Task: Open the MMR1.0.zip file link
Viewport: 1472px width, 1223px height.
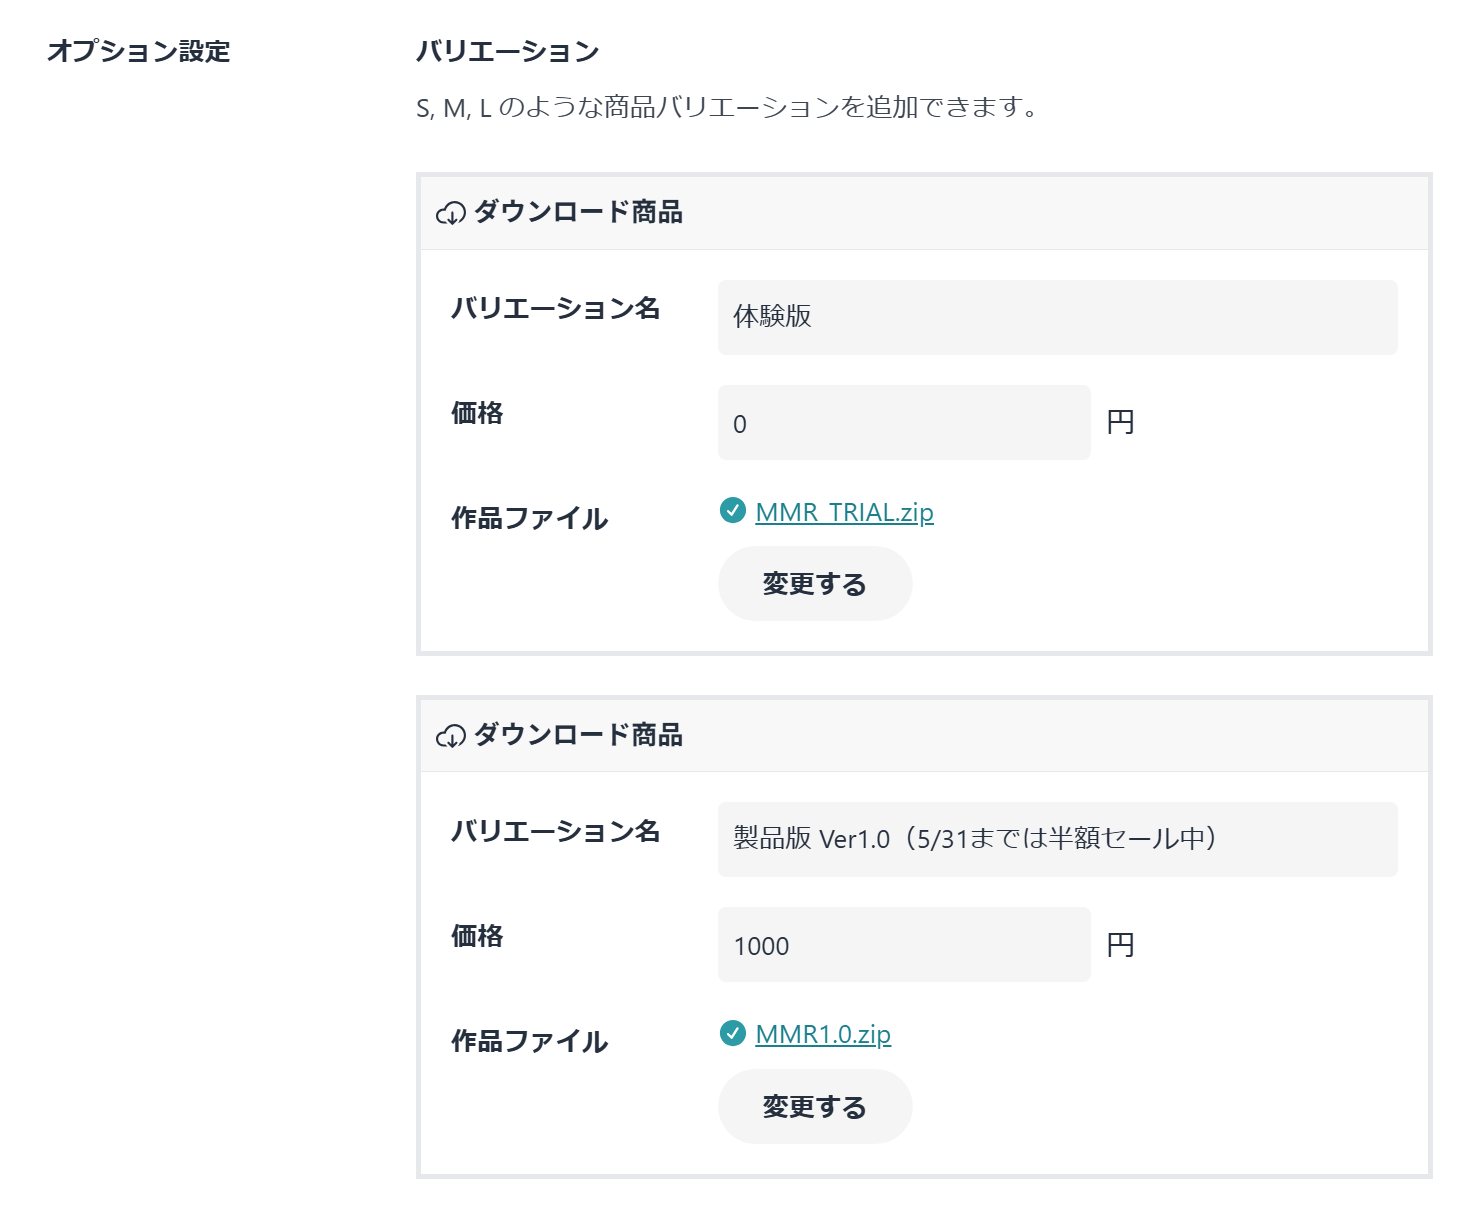Action: tap(822, 1034)
